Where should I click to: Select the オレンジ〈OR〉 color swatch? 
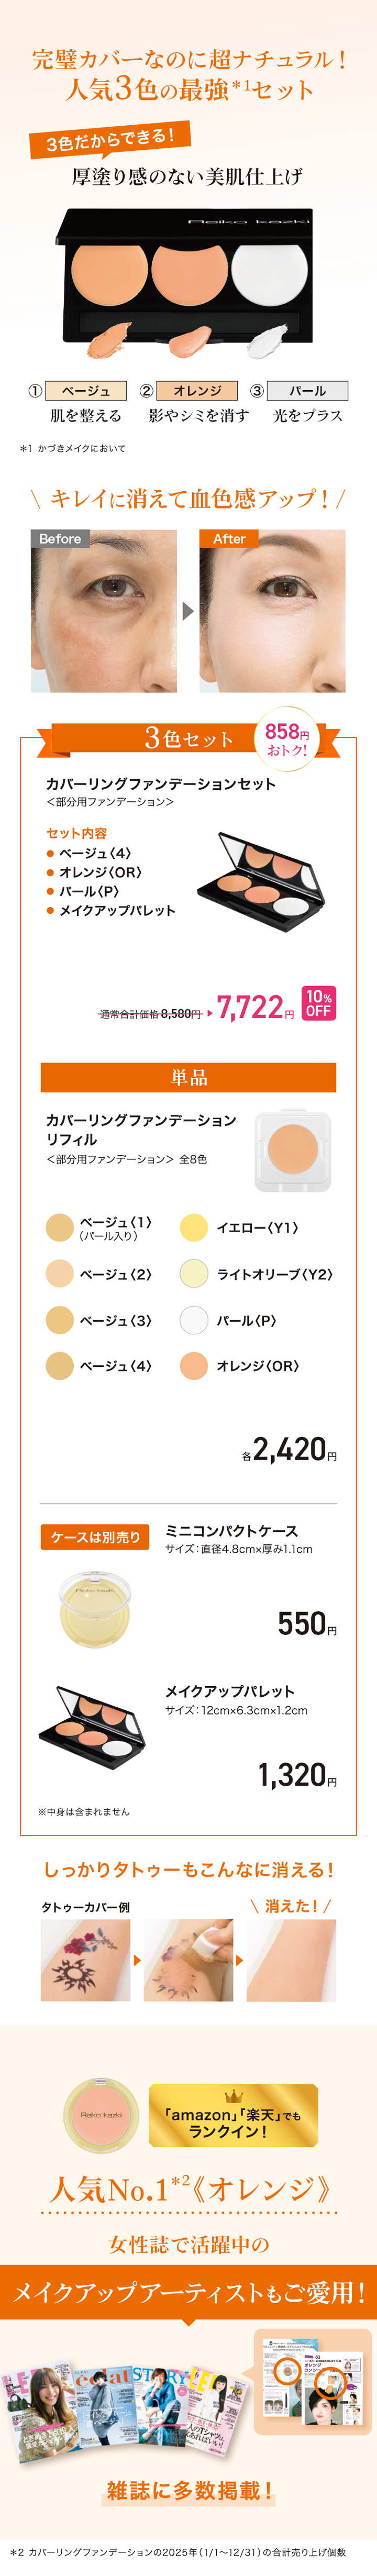[194, 1365]
